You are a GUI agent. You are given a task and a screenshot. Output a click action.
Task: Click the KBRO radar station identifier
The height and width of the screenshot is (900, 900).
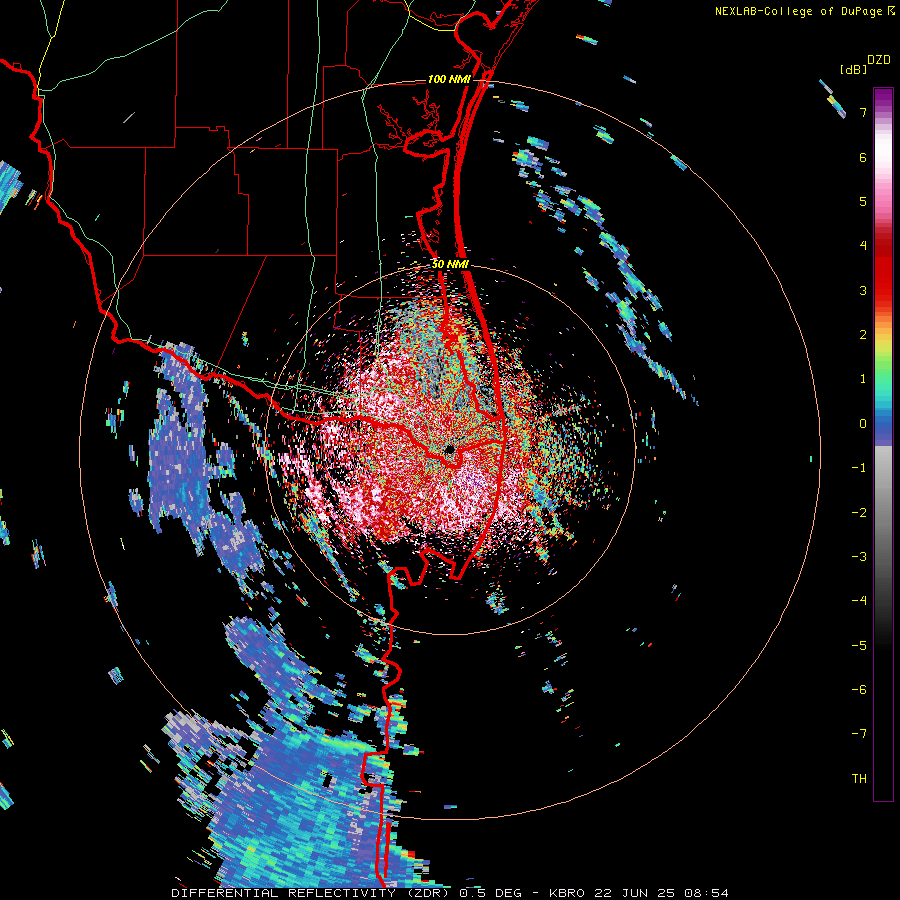567,893
